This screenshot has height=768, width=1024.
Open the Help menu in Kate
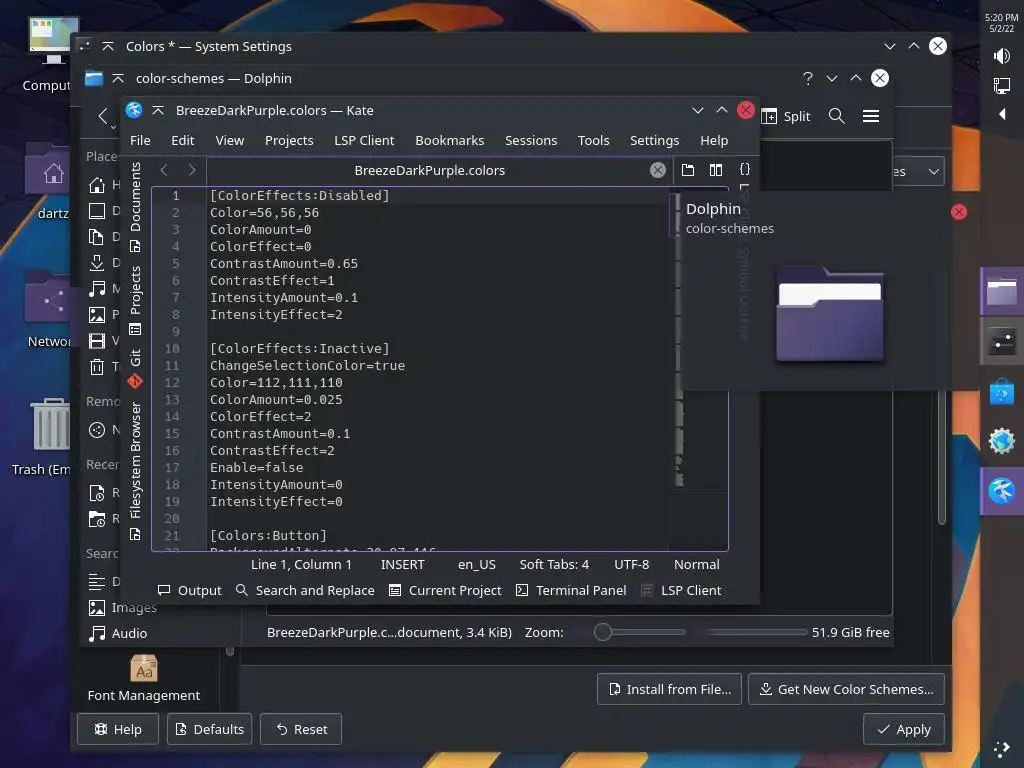(x=714, y=140)
